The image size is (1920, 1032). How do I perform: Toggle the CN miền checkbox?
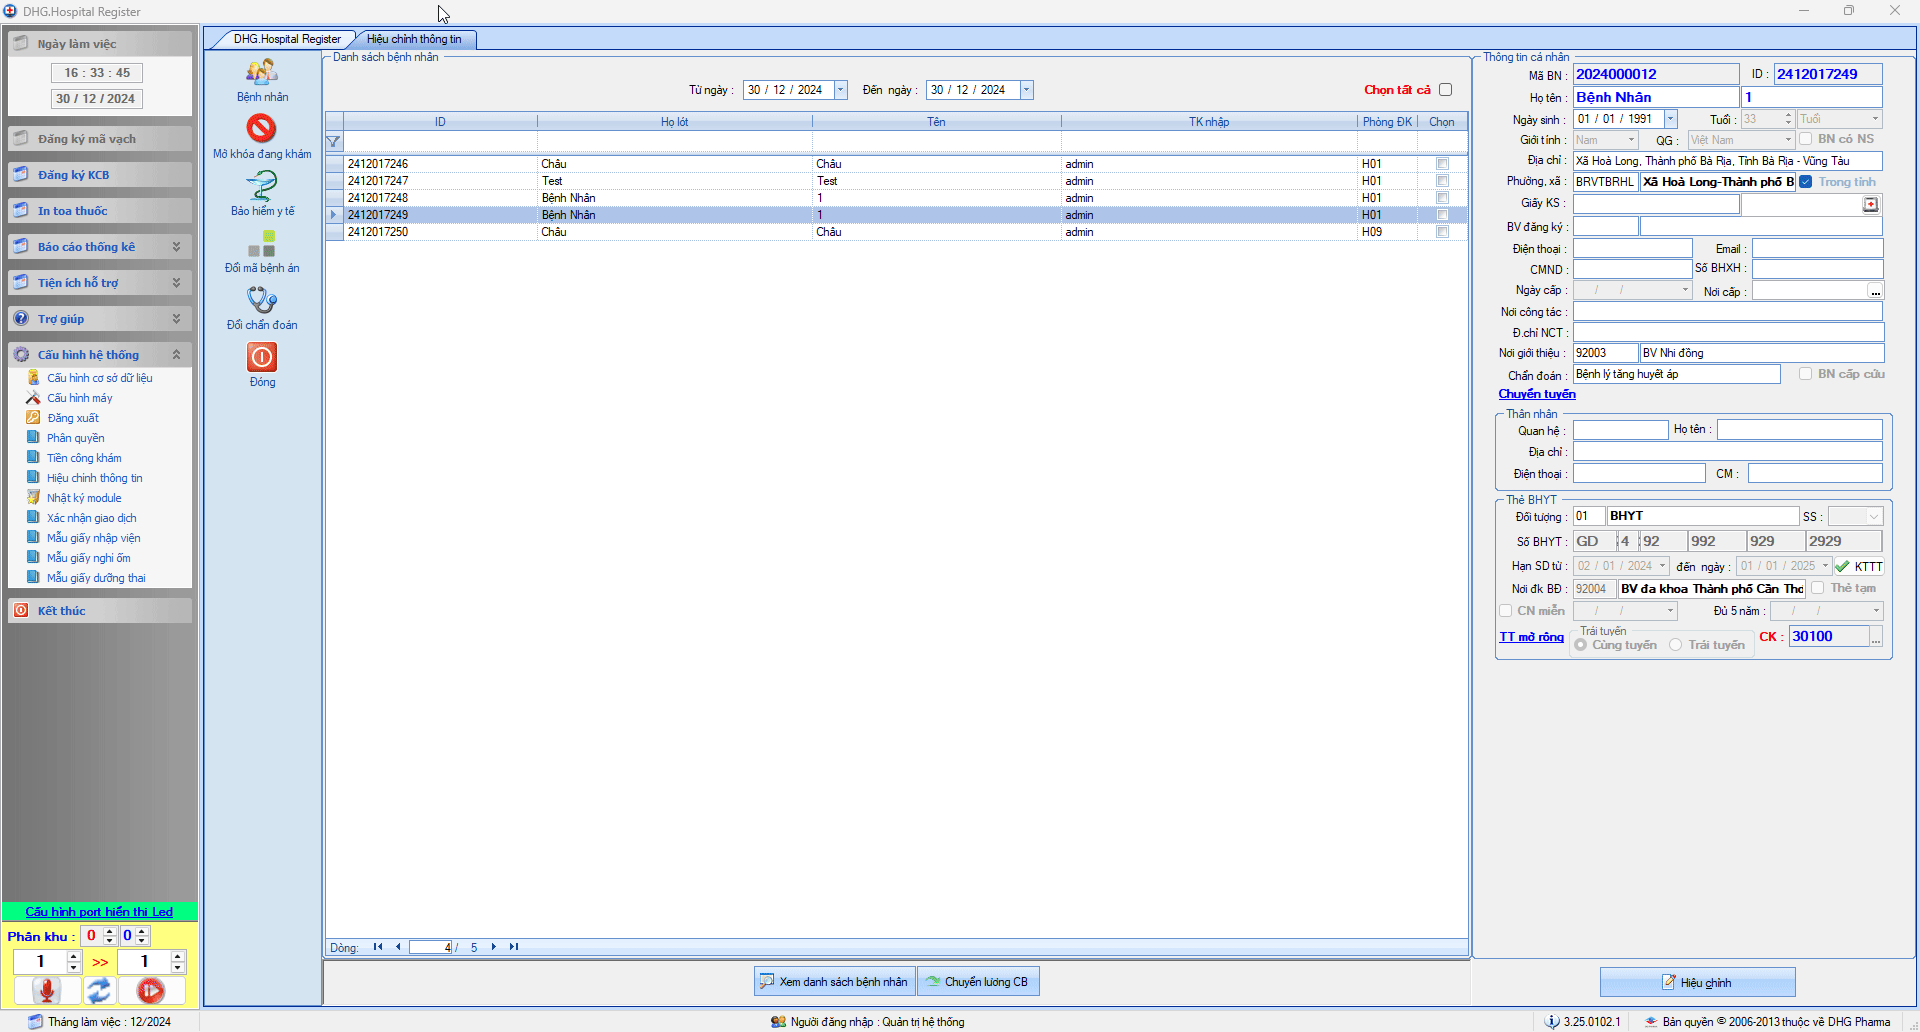click(x=1505, y=611)
